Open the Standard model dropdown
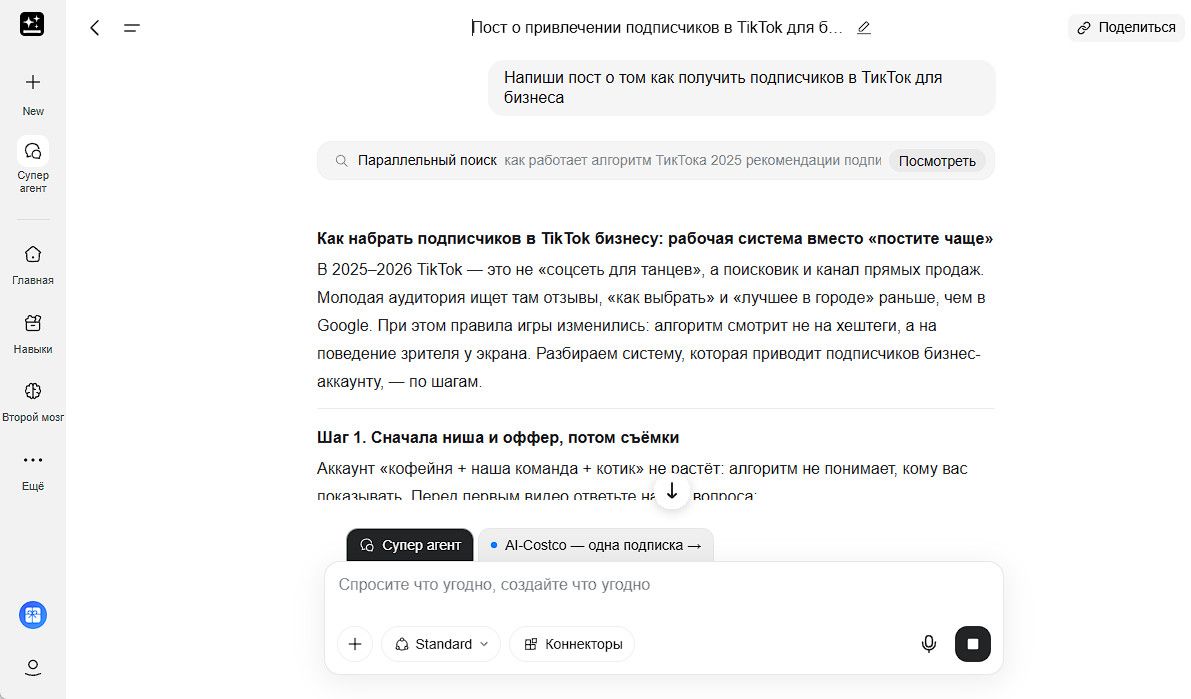 click(441, 644)
